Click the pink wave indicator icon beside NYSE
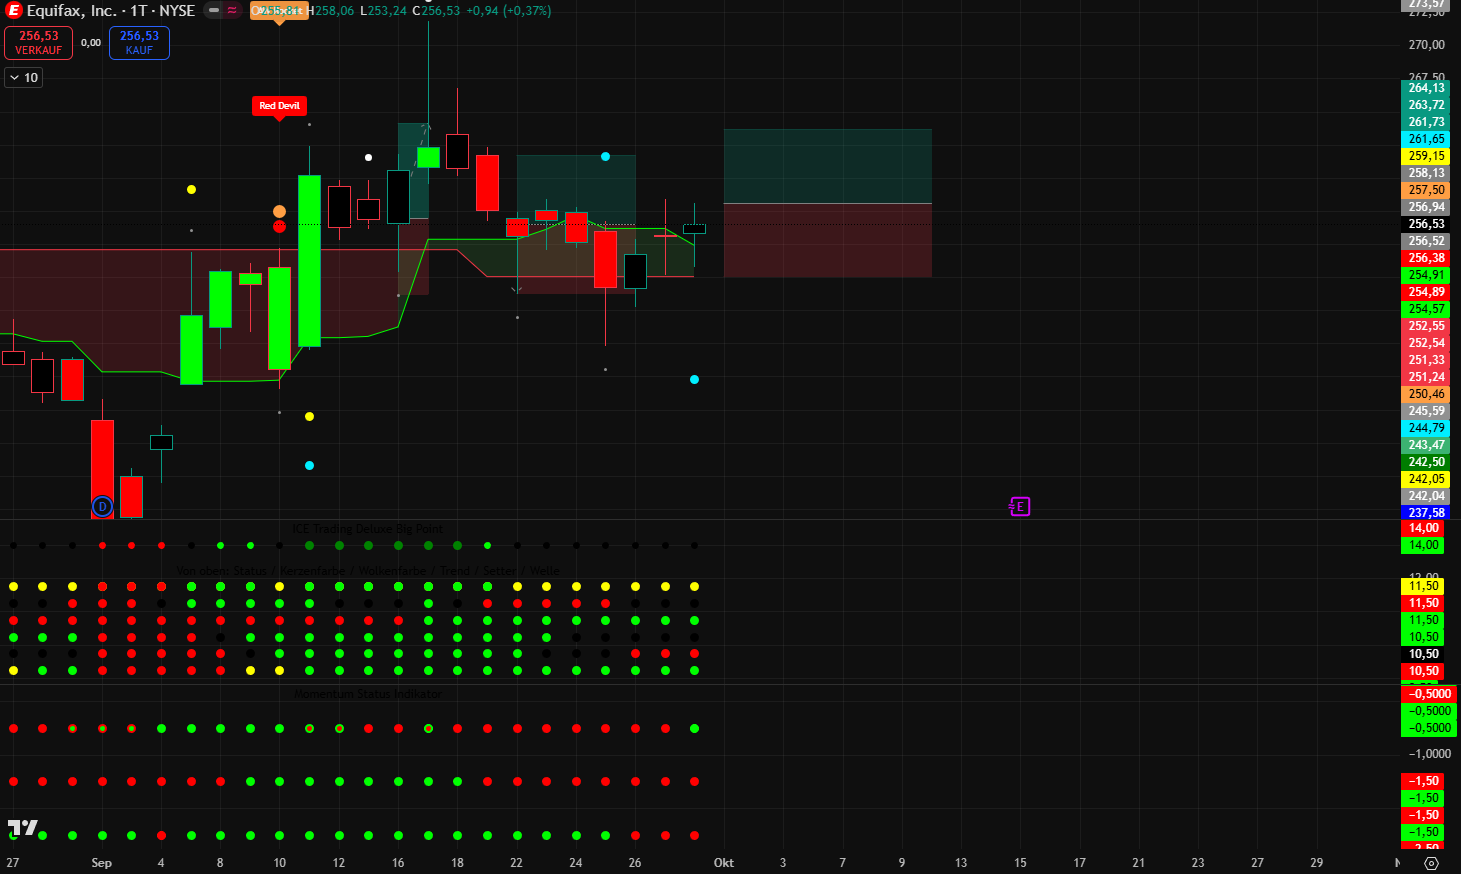 pyautogui.click(x=232, y=11)
